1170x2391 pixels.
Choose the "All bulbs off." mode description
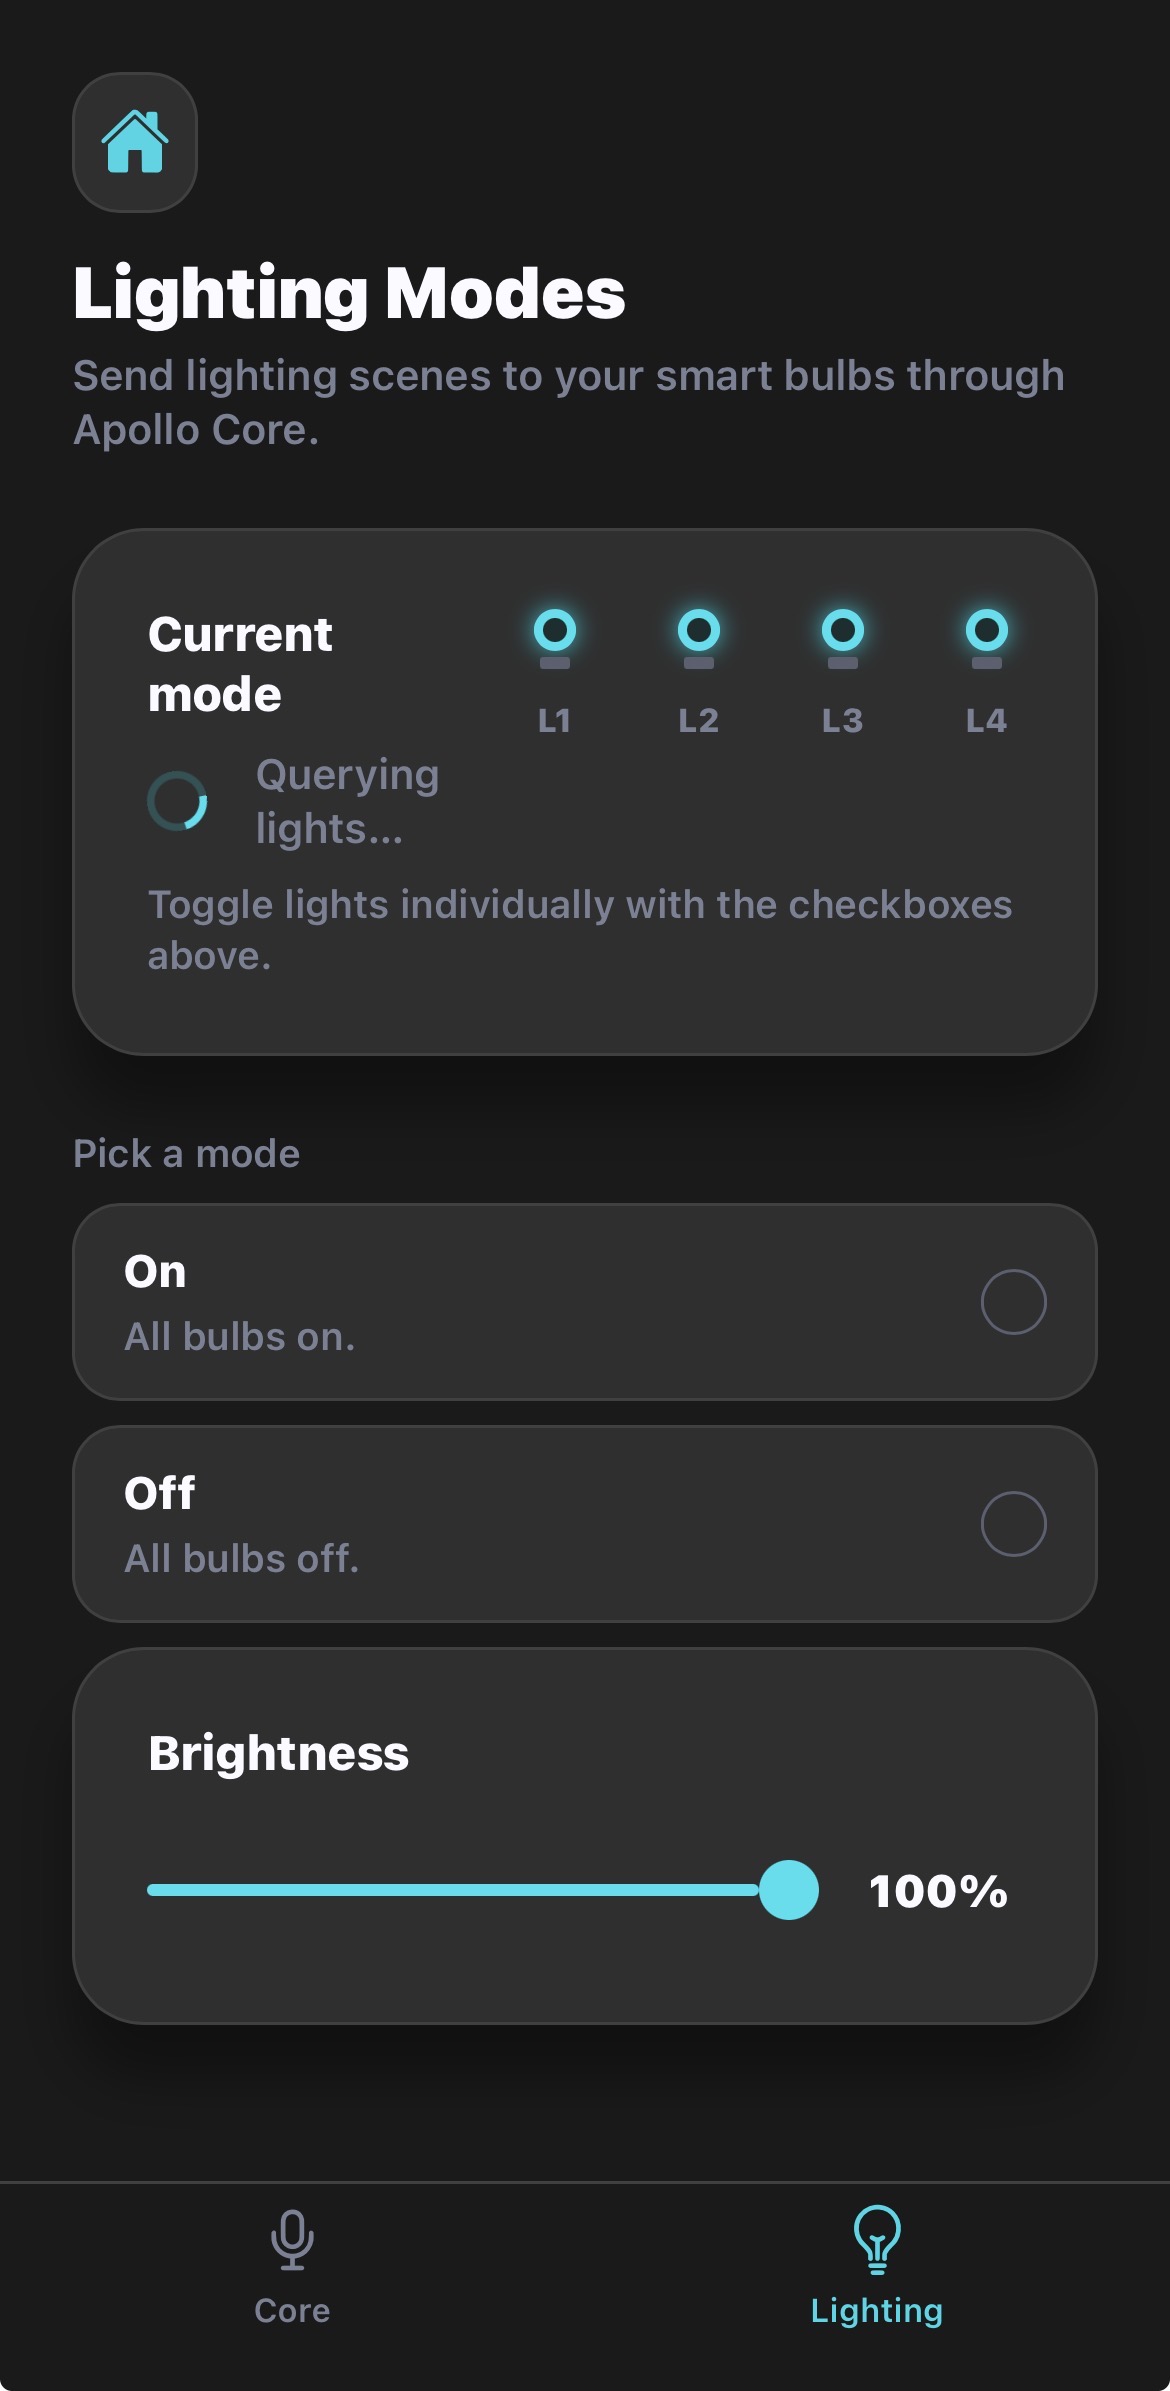tap(242, 1559)
